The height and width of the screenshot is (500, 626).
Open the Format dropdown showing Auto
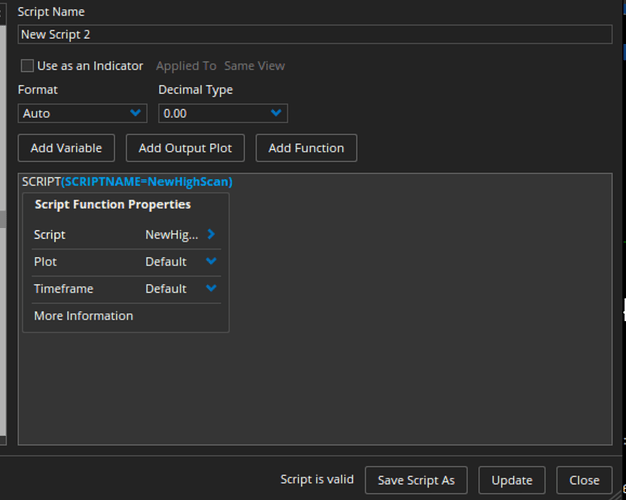point(82,113)
